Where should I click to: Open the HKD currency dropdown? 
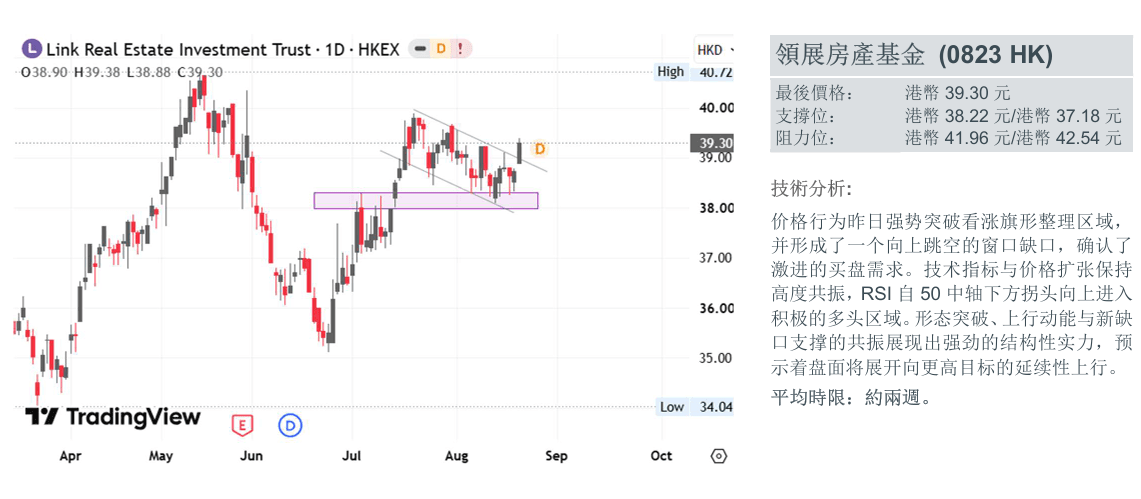[715, 50]
